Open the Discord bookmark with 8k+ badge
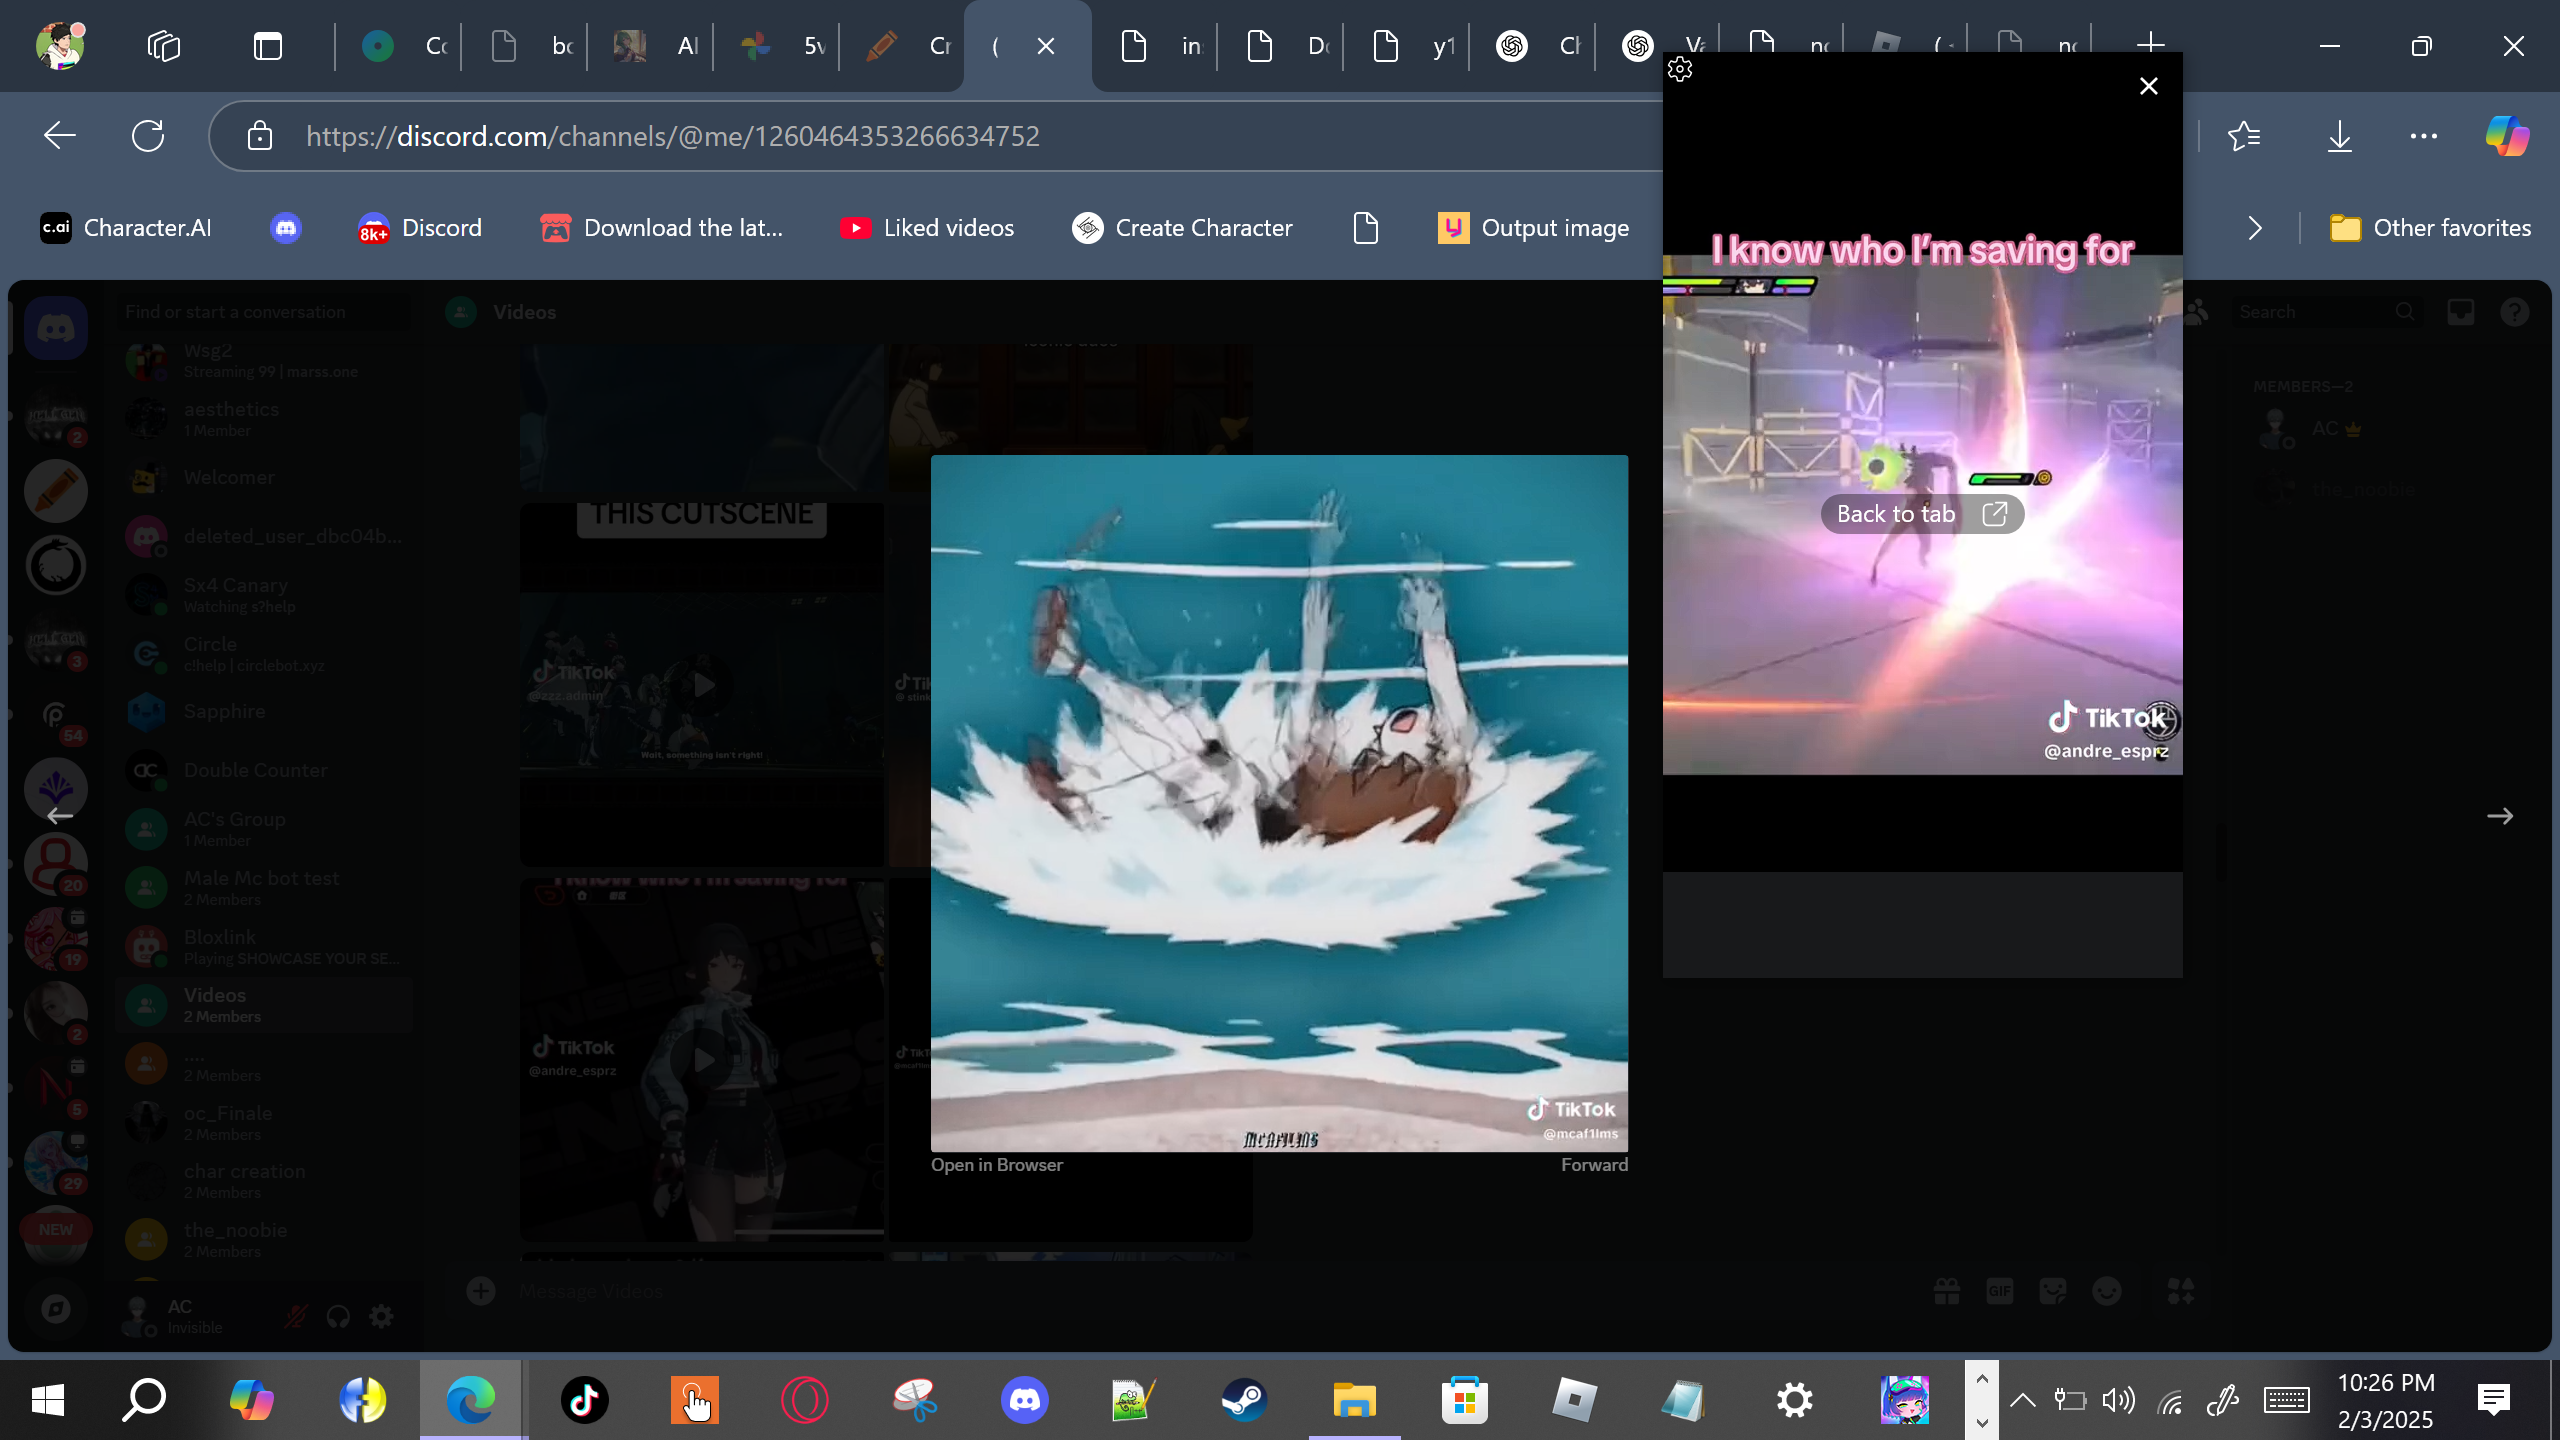This screenshot has height=1440, width=2560. coord(420,228)
